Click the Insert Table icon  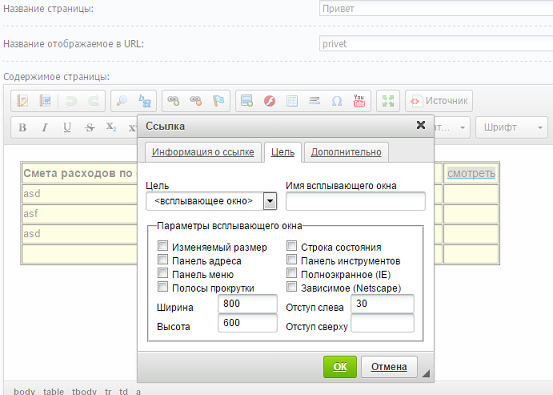[292, 101]
